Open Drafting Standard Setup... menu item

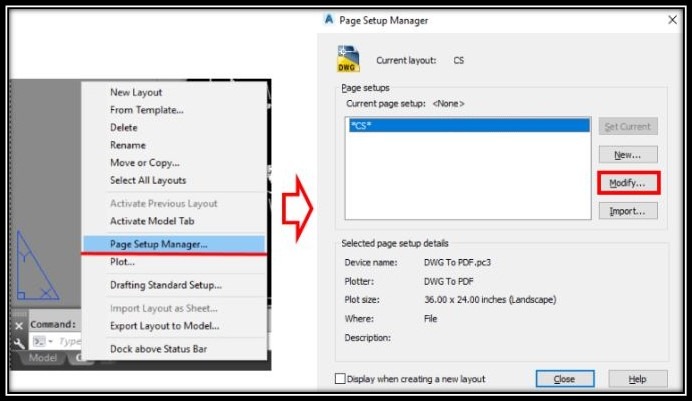(166, 285)
